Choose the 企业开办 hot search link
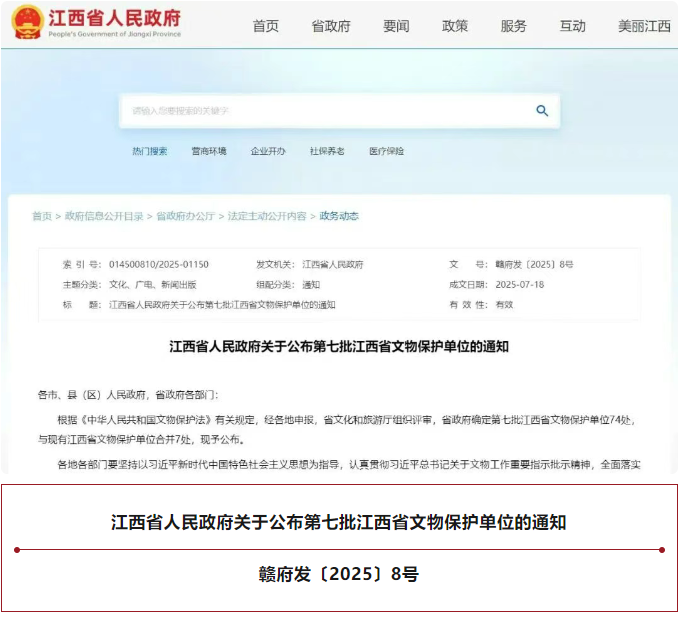Screen dimensions: 685x617 pos(268,151)
